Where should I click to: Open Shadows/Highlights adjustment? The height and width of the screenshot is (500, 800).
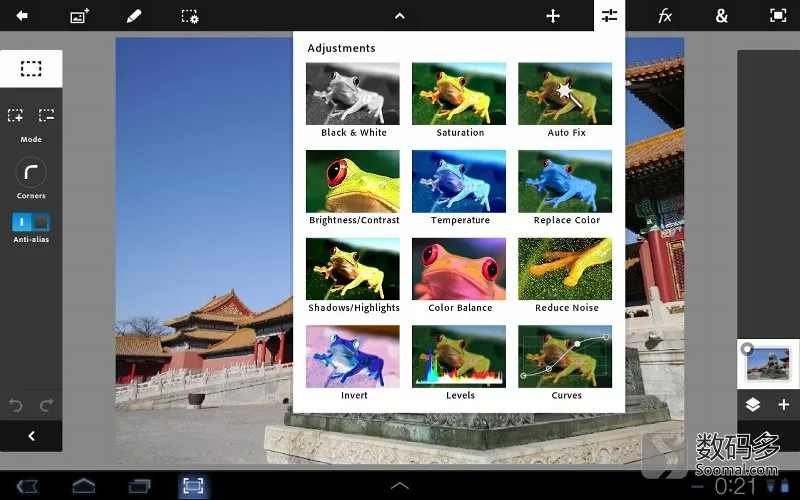[353, 276]
